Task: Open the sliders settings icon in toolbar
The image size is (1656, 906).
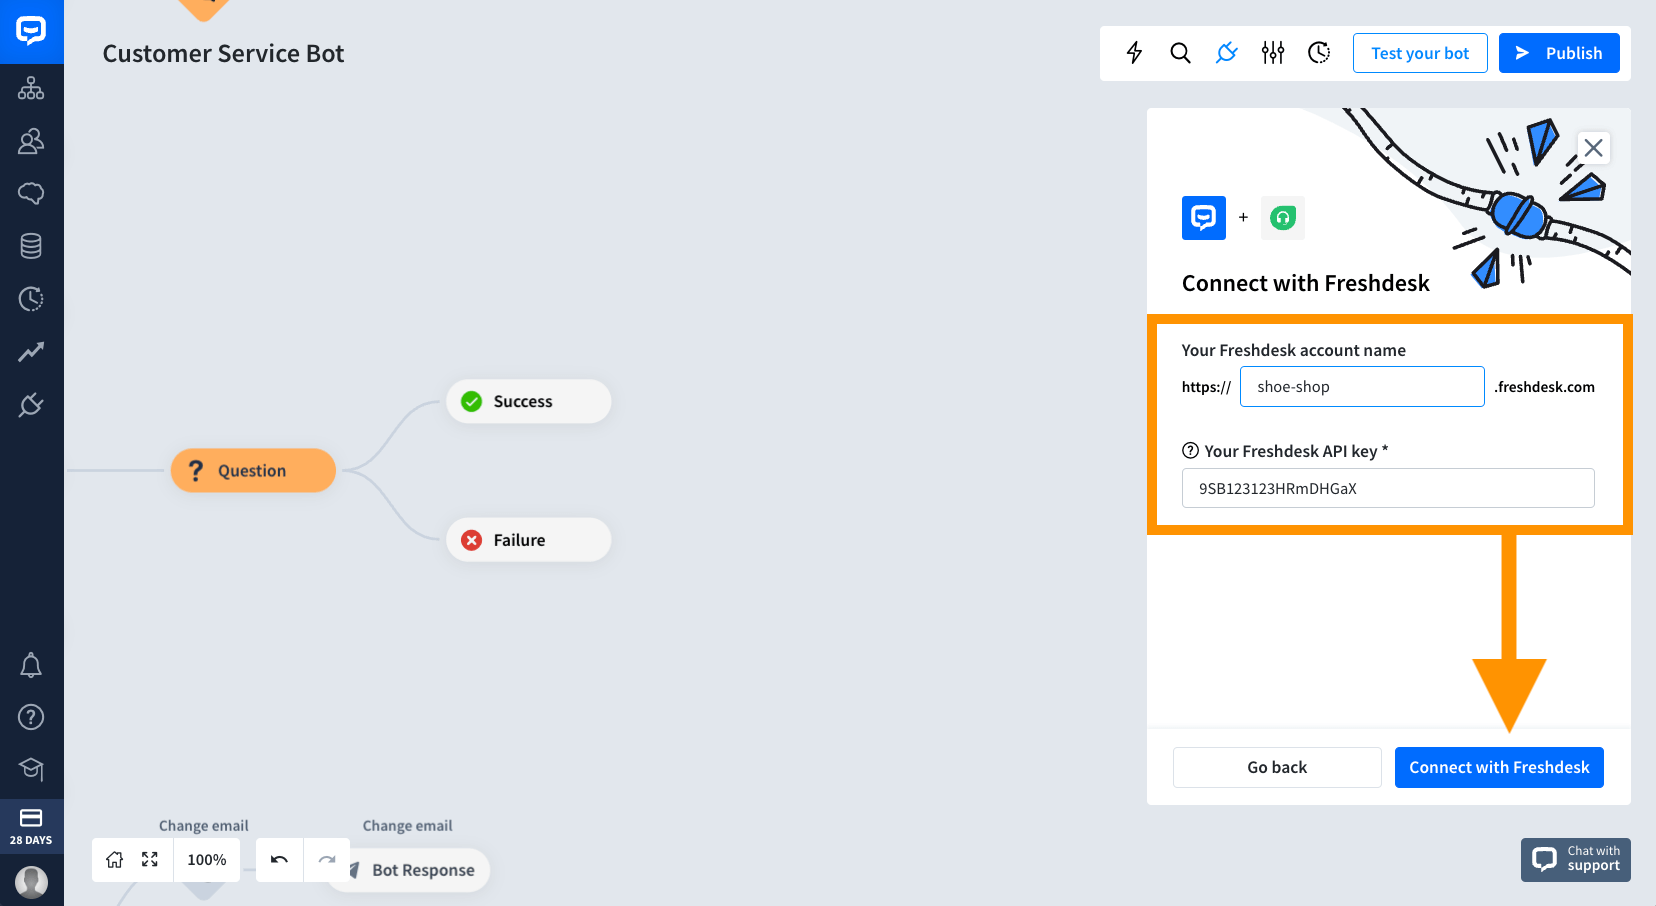Action: [1272, 53]
